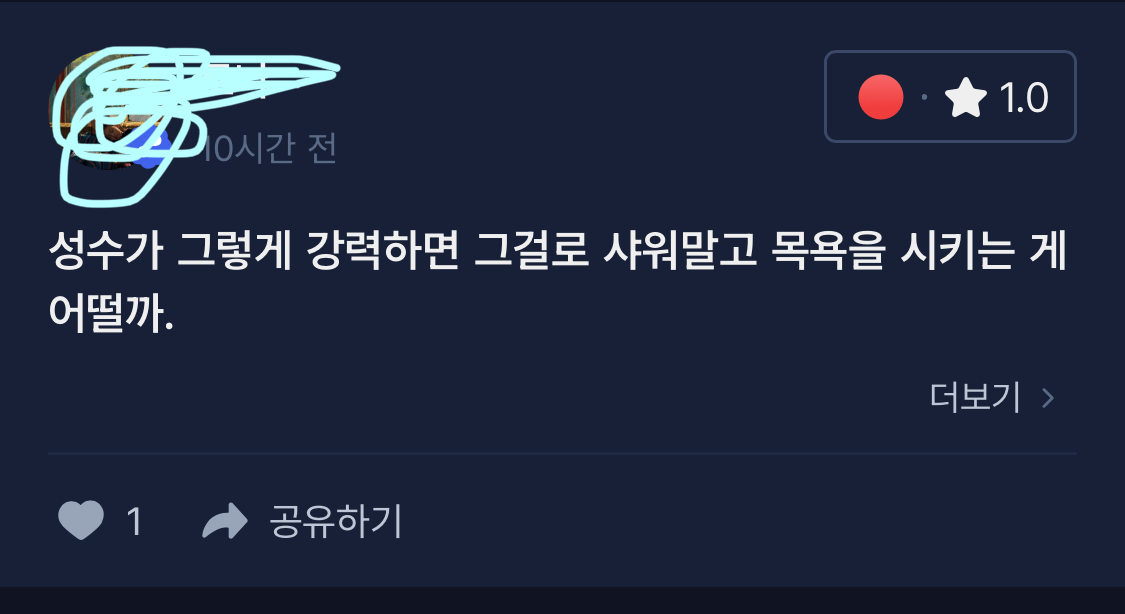
Task: Choose the 공유하기 share label
Action: click(x=336, y=521)
